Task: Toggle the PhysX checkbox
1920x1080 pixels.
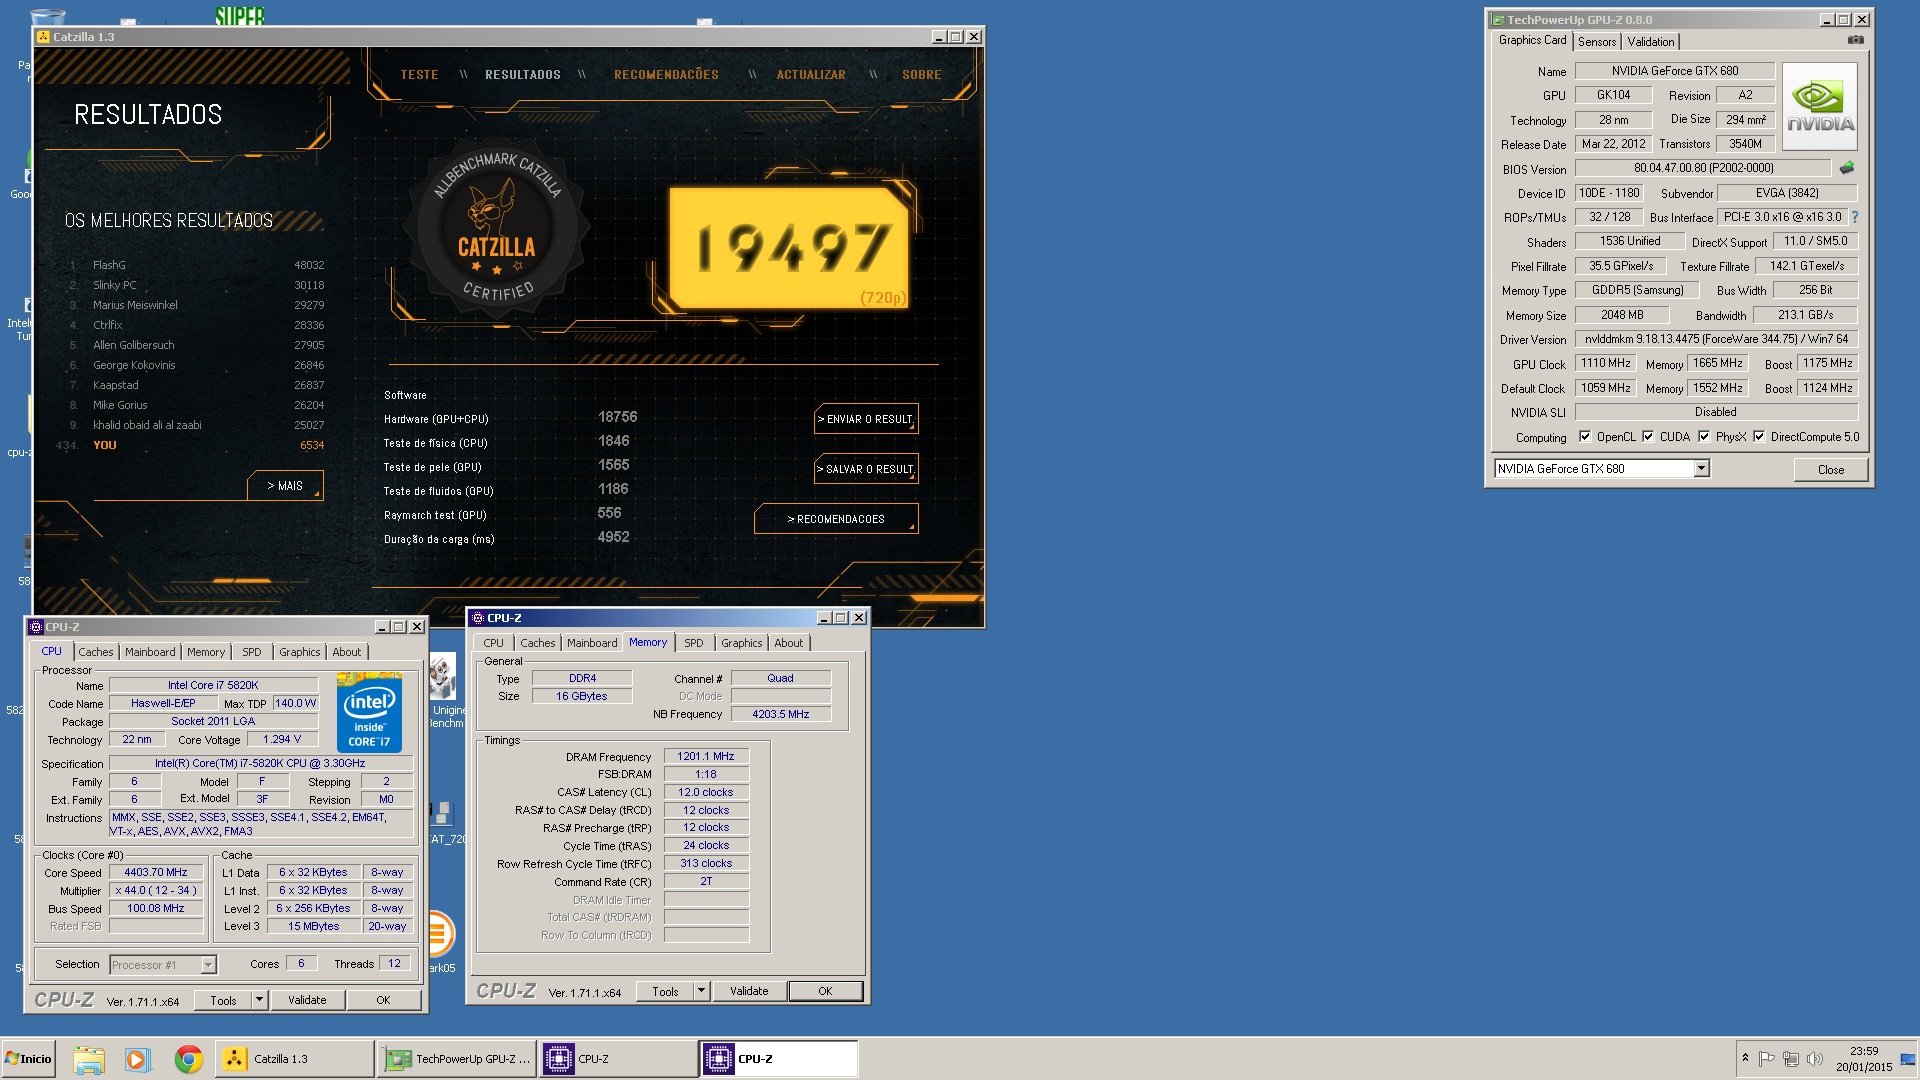Action: (x=1704, y=436)
